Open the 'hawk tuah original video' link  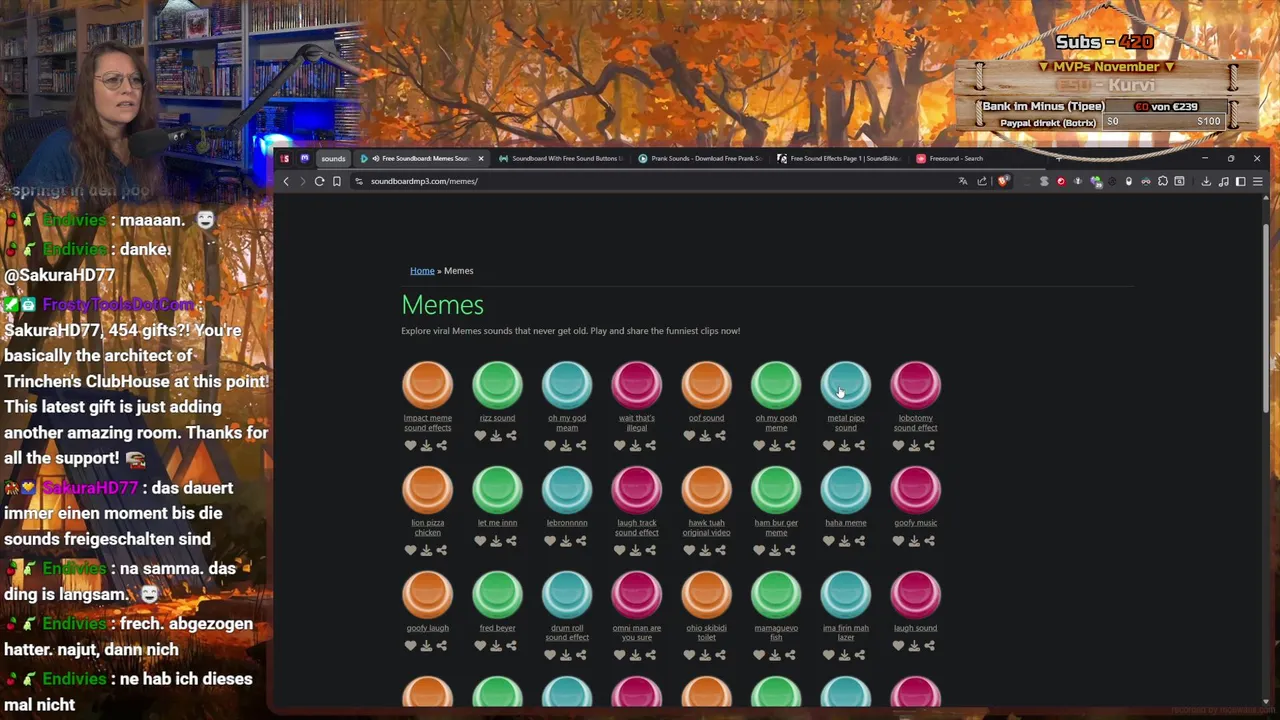(706, 527)
